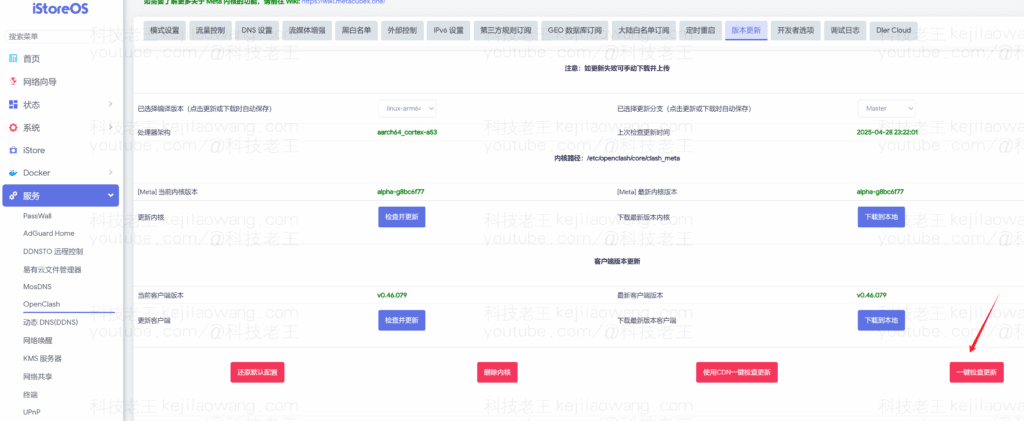Screen dimensions: 1024x421
Task: Select the 外部控制 tab
Action: coord(402,31)
